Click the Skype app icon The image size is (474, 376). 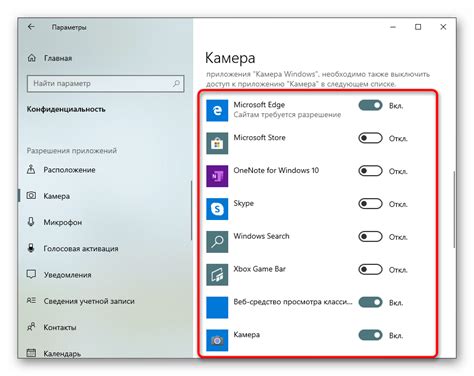pos(217,209)
